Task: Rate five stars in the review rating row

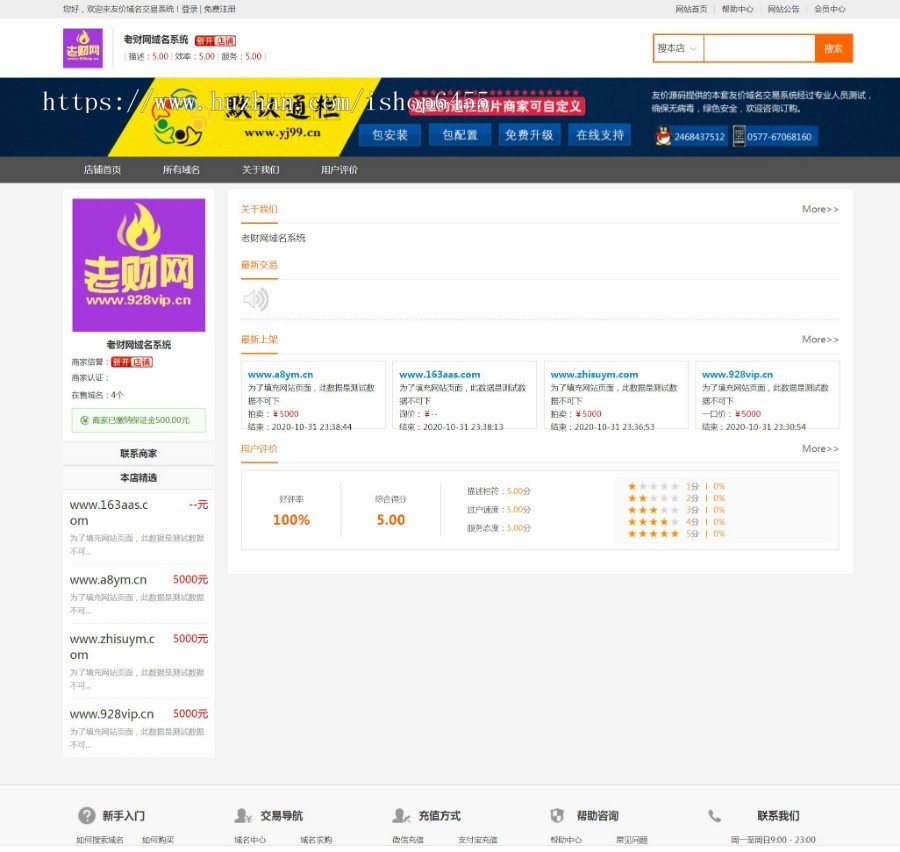Action: click(651, 534)
